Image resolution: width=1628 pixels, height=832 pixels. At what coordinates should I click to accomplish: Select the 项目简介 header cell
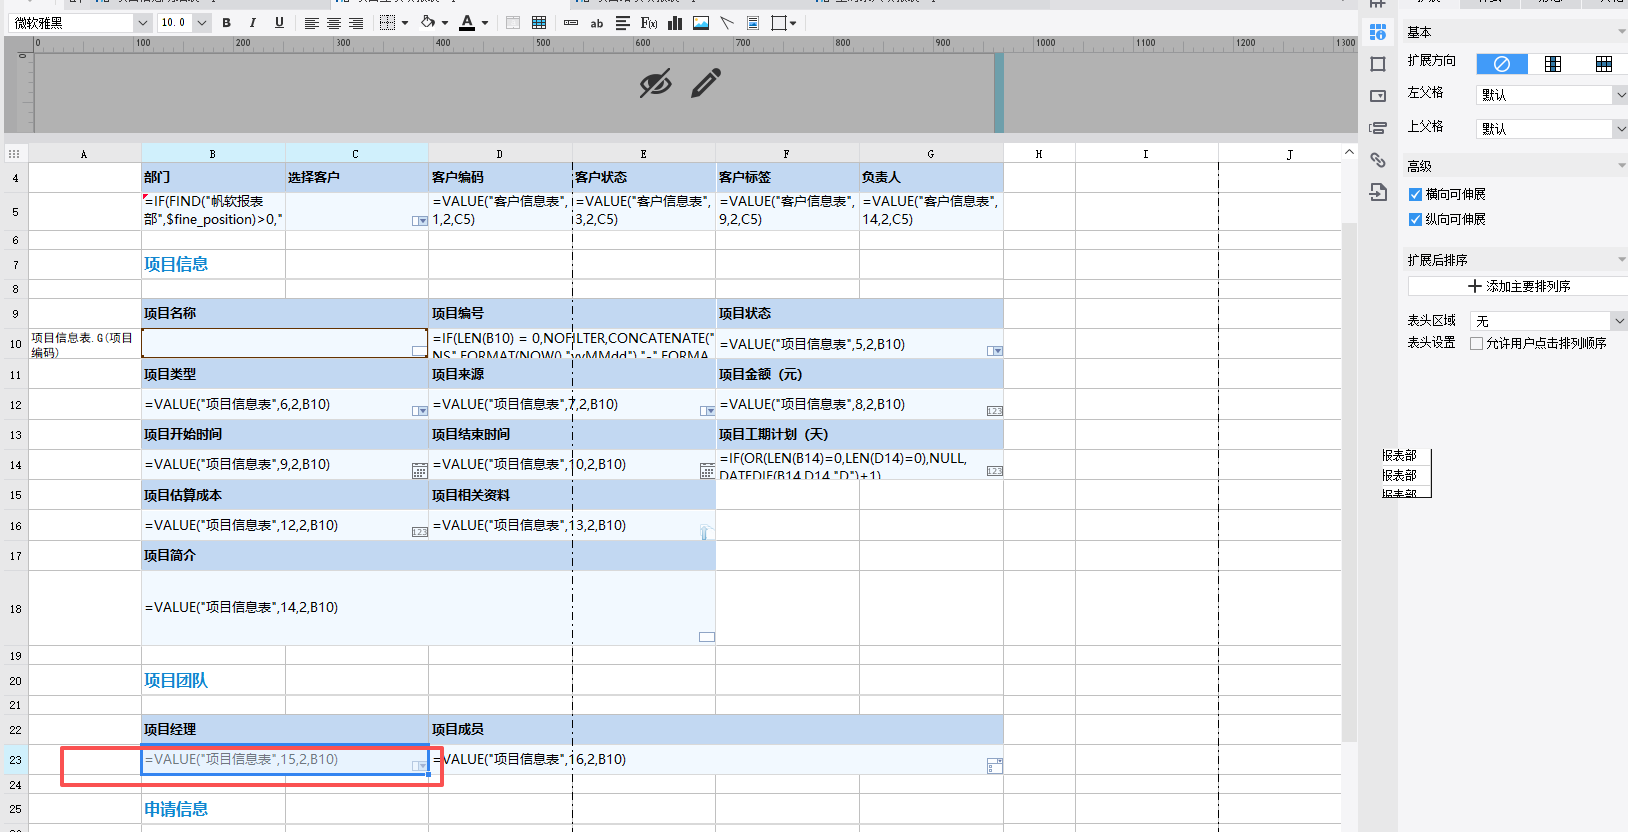click(x=428, y=556)
